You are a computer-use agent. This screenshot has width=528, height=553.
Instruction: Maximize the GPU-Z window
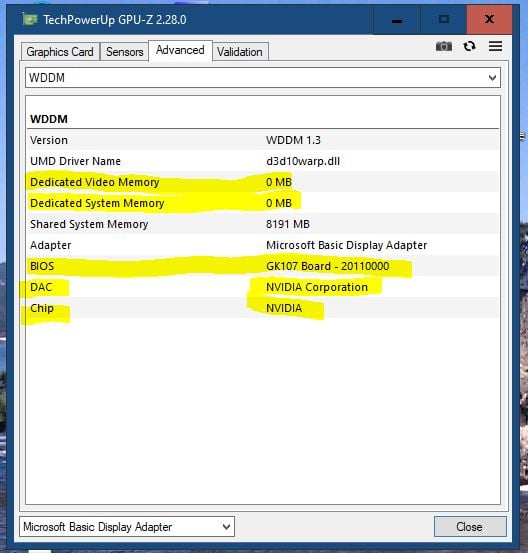444,19
